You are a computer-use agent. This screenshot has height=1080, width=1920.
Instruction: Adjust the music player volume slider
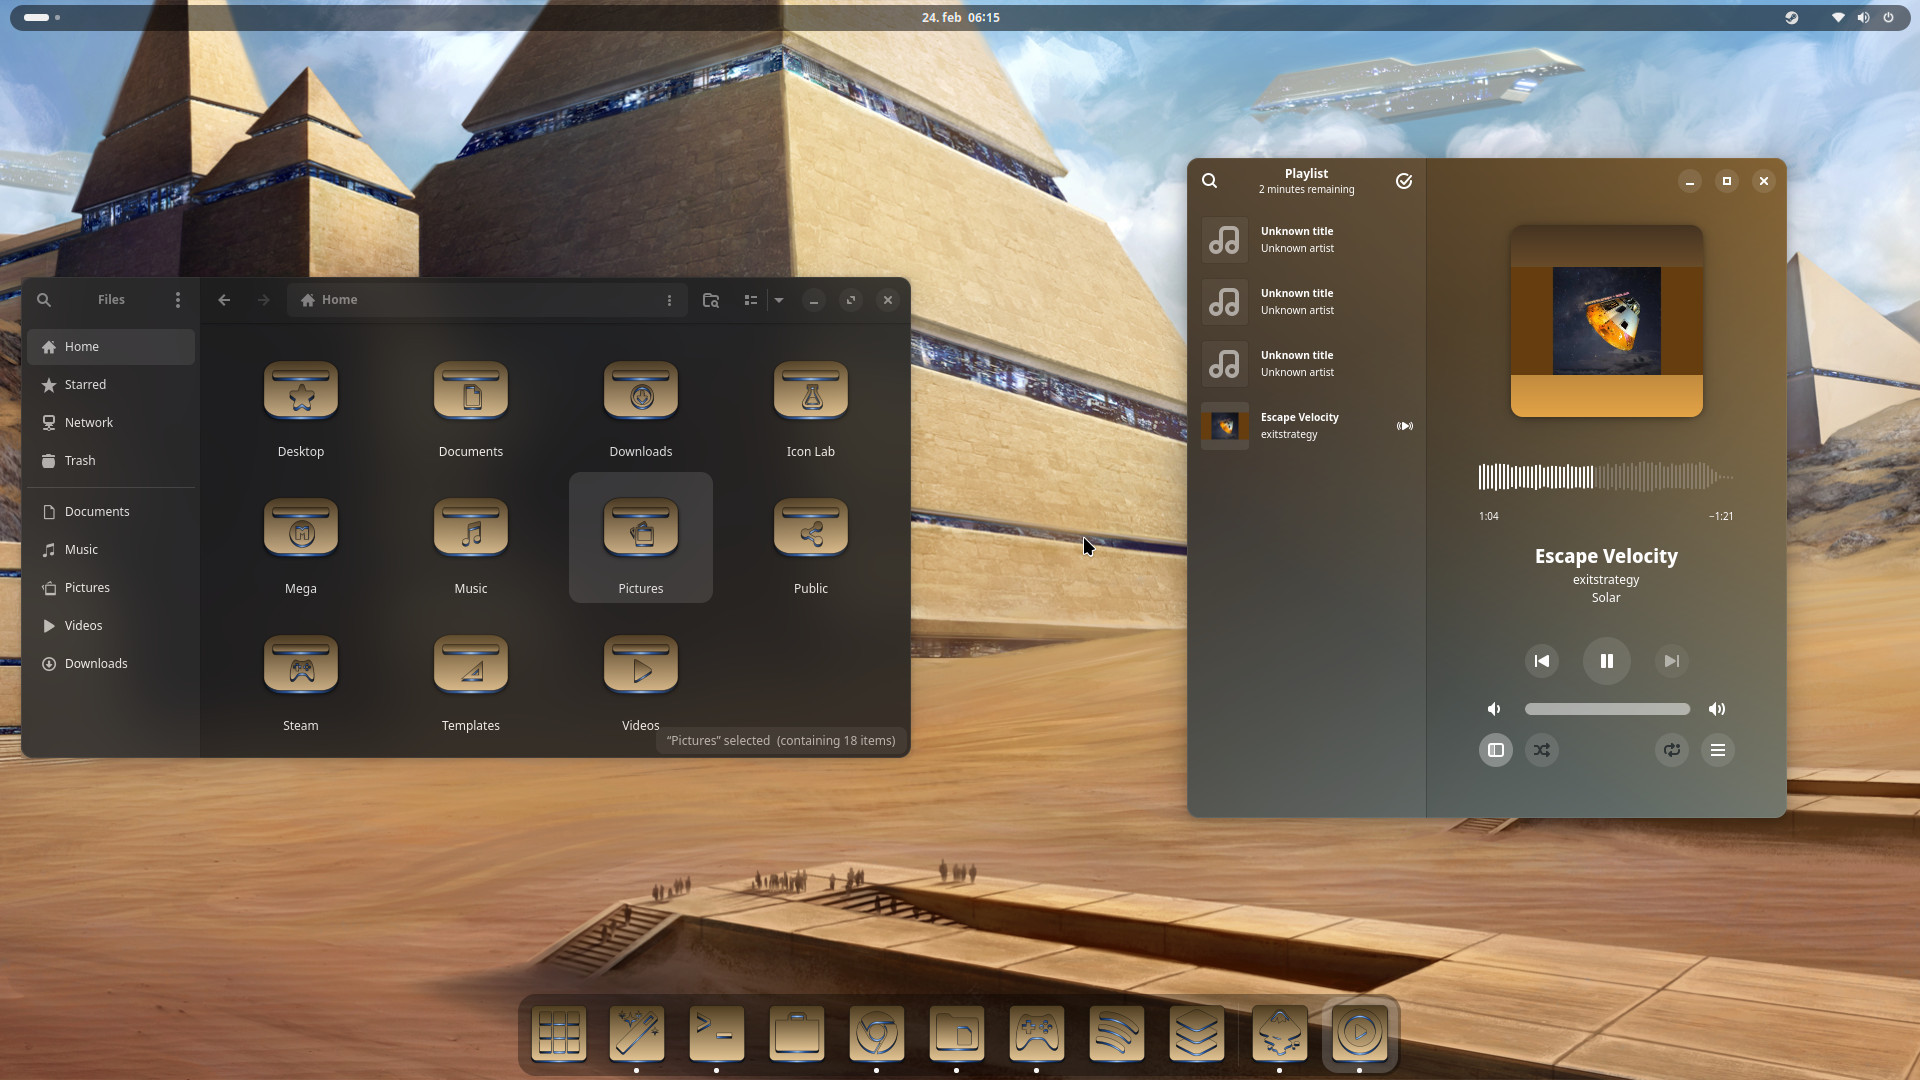[1606, 709]
